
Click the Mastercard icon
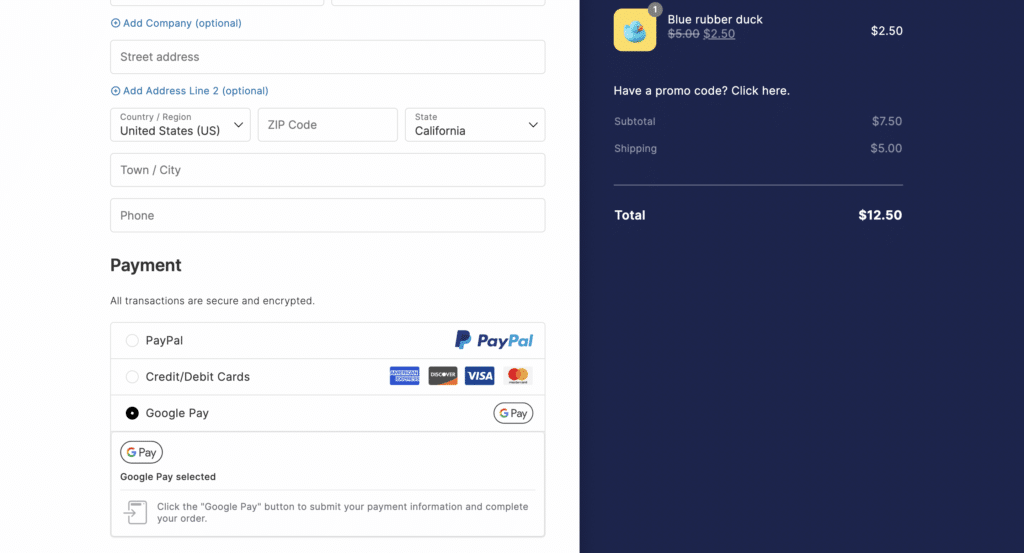click(x=517, y=376)
